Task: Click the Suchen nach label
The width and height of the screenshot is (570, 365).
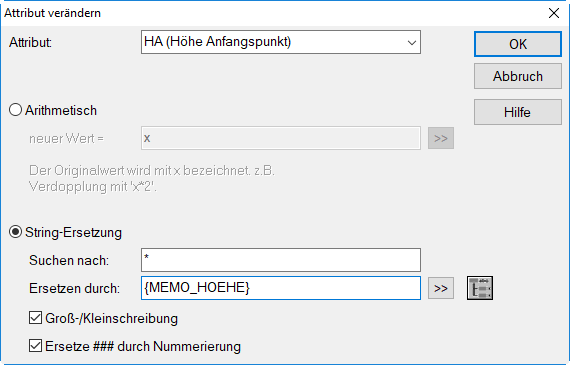Action: coord(69,260)
